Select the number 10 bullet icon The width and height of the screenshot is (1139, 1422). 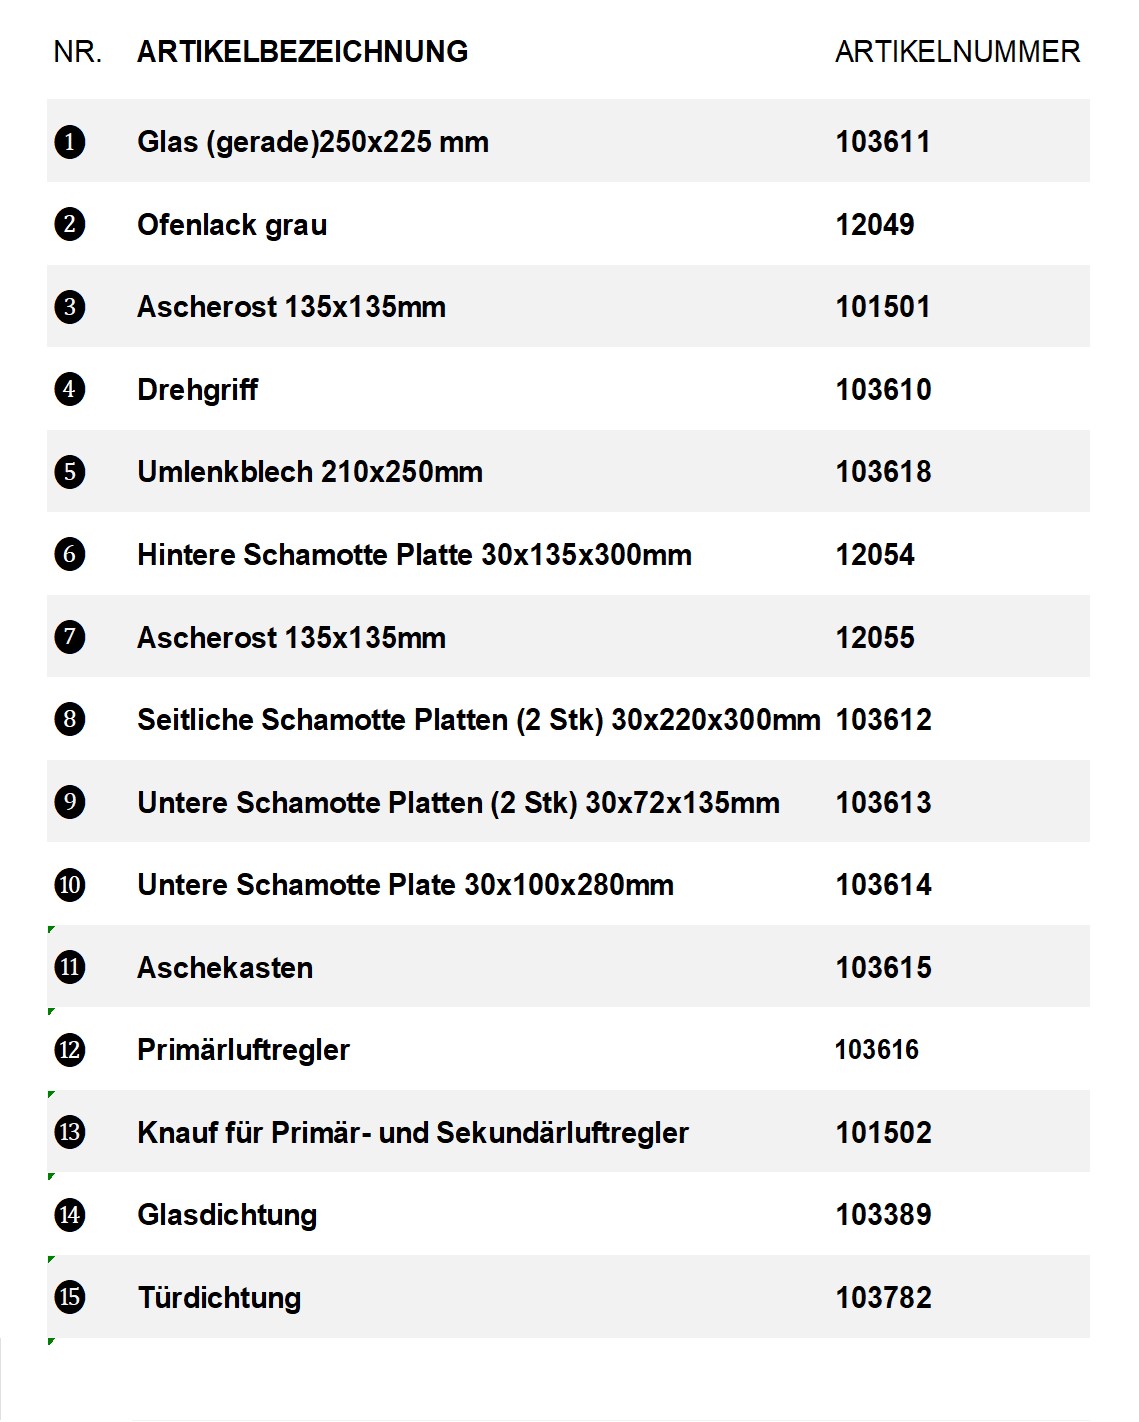69,885
